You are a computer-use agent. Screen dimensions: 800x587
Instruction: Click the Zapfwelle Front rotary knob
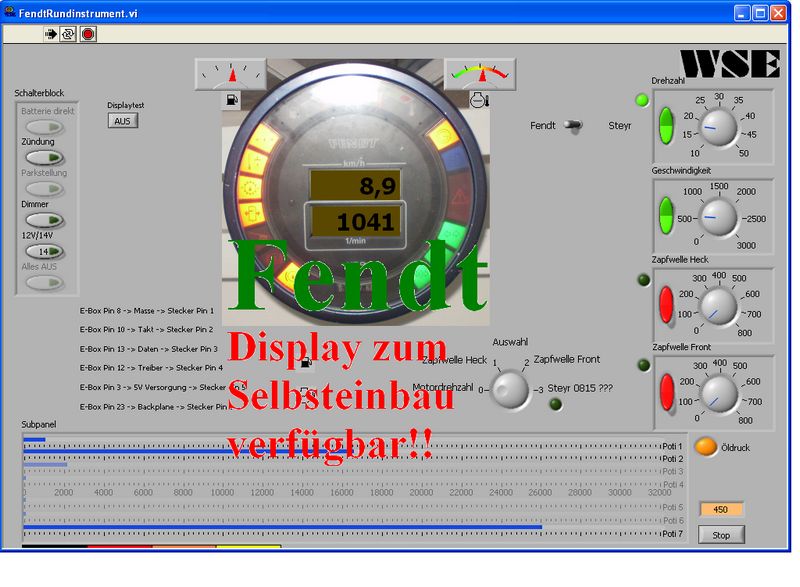719,394
